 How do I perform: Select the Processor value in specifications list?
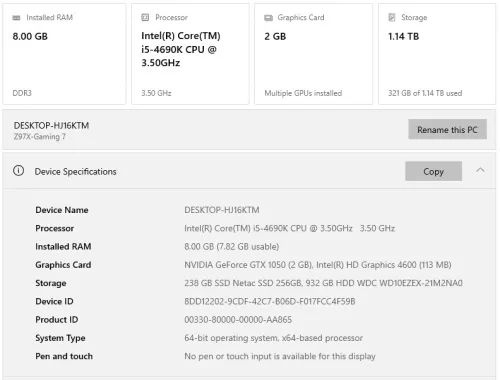click(x=289, y=228)
